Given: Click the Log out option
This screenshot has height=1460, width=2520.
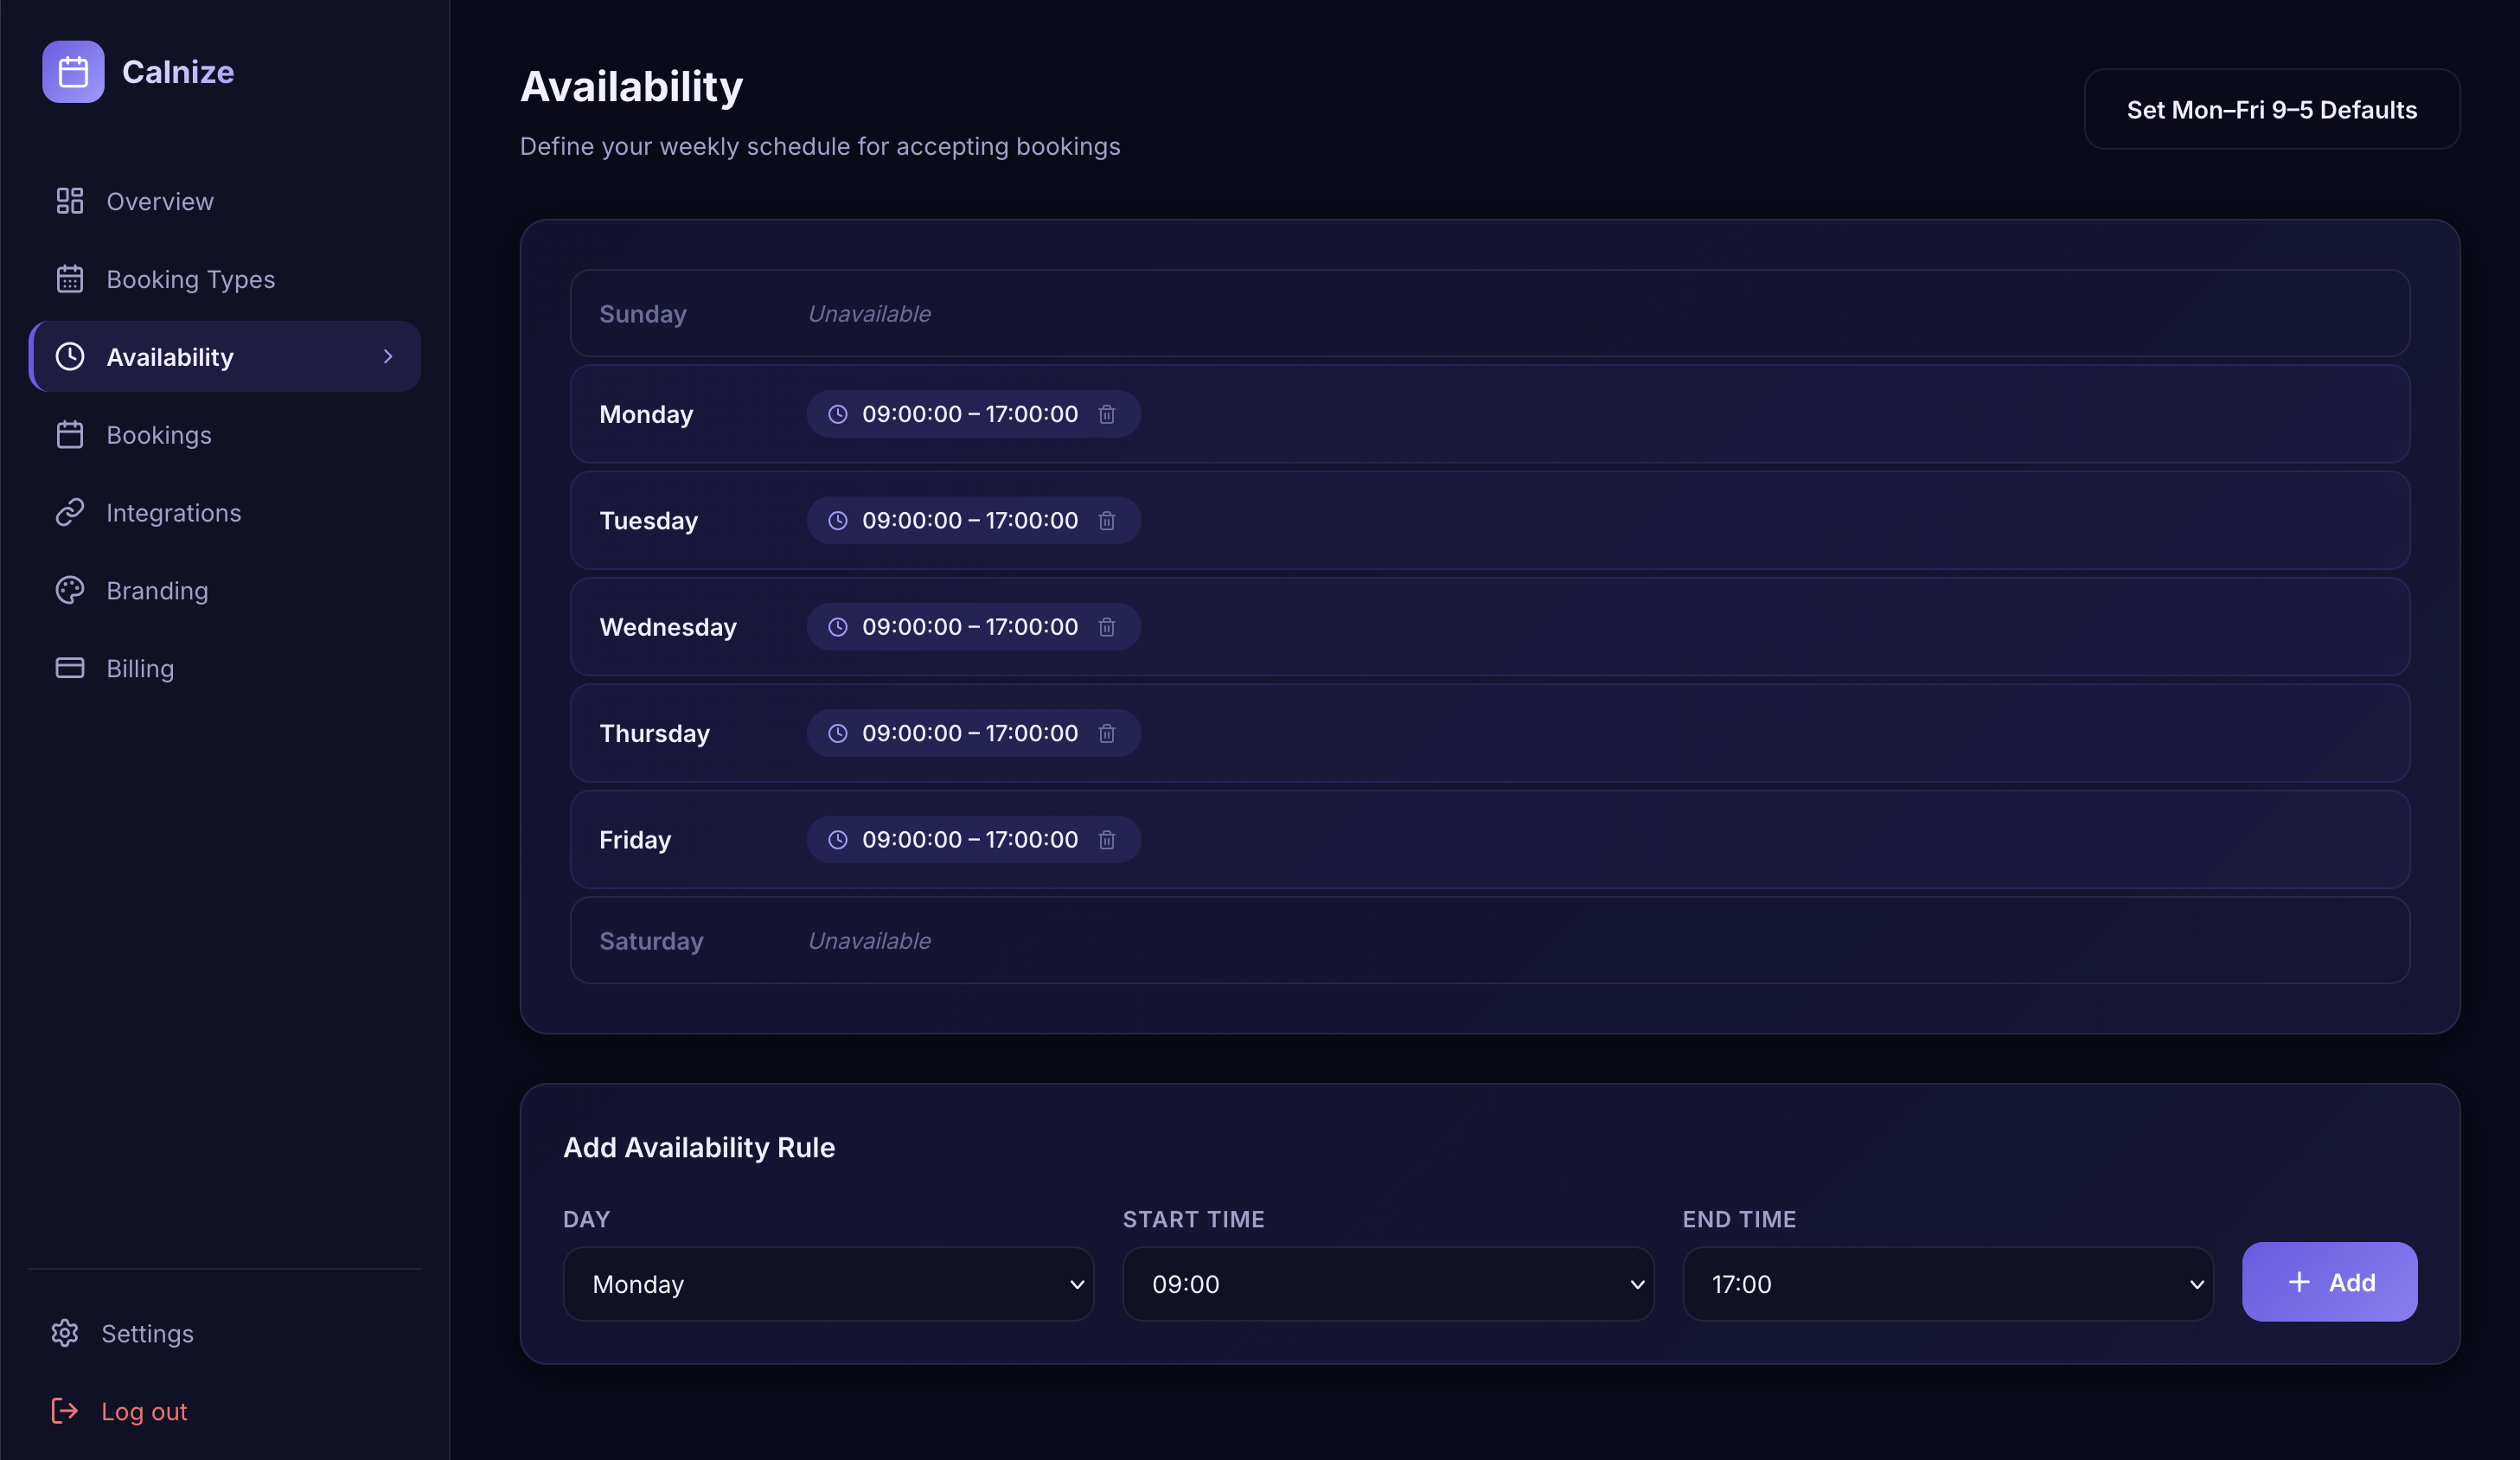Looking at the screenshot, I should click(x=144, y=1411).
